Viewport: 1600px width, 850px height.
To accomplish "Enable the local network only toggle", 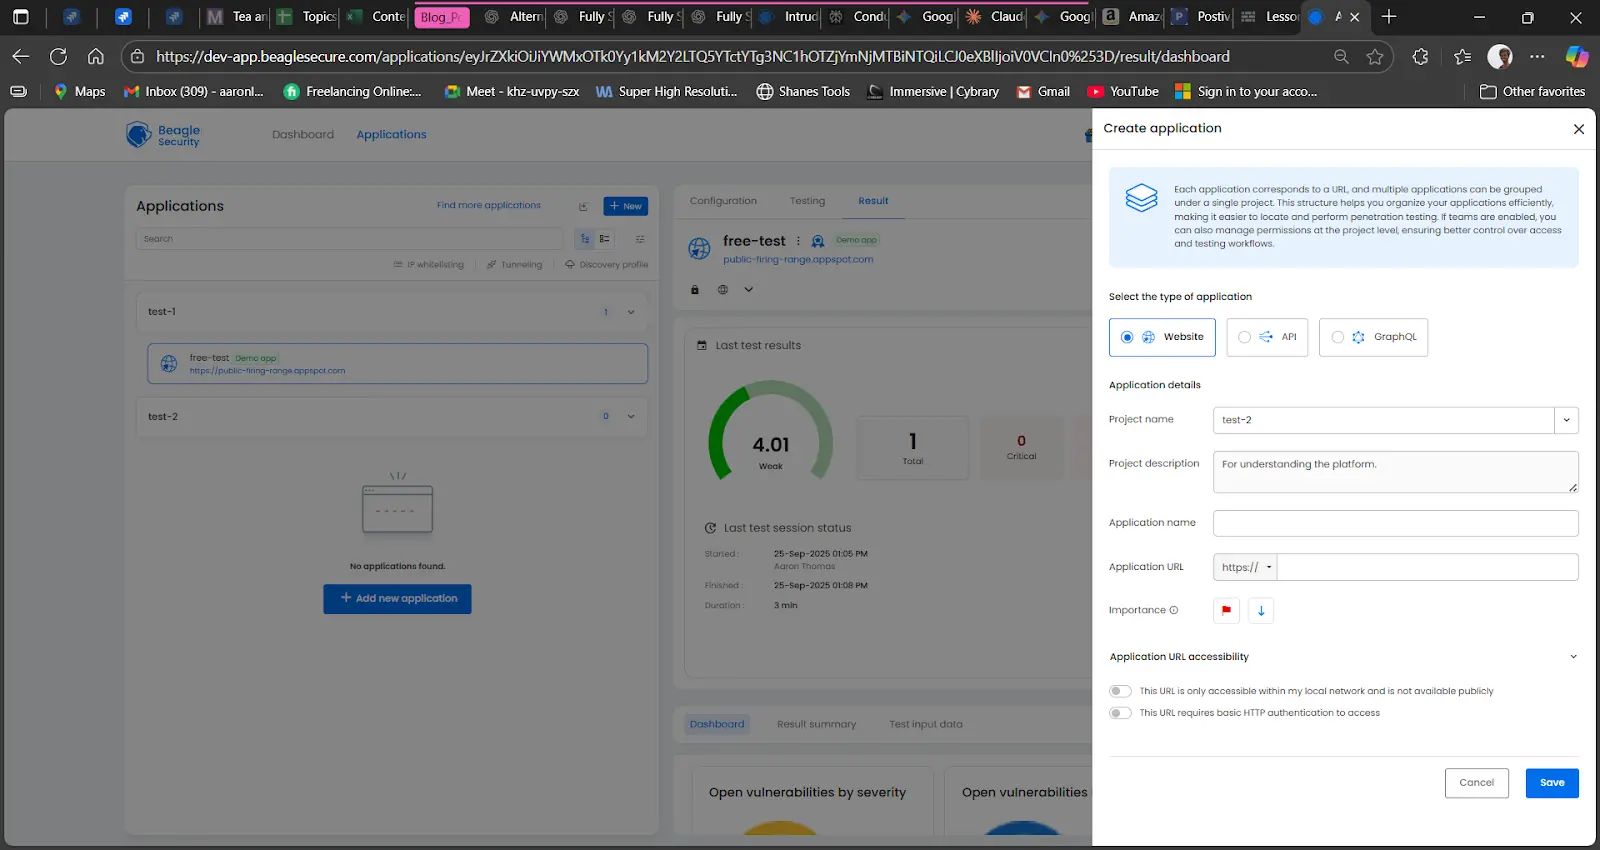I will pos(1120,691).
